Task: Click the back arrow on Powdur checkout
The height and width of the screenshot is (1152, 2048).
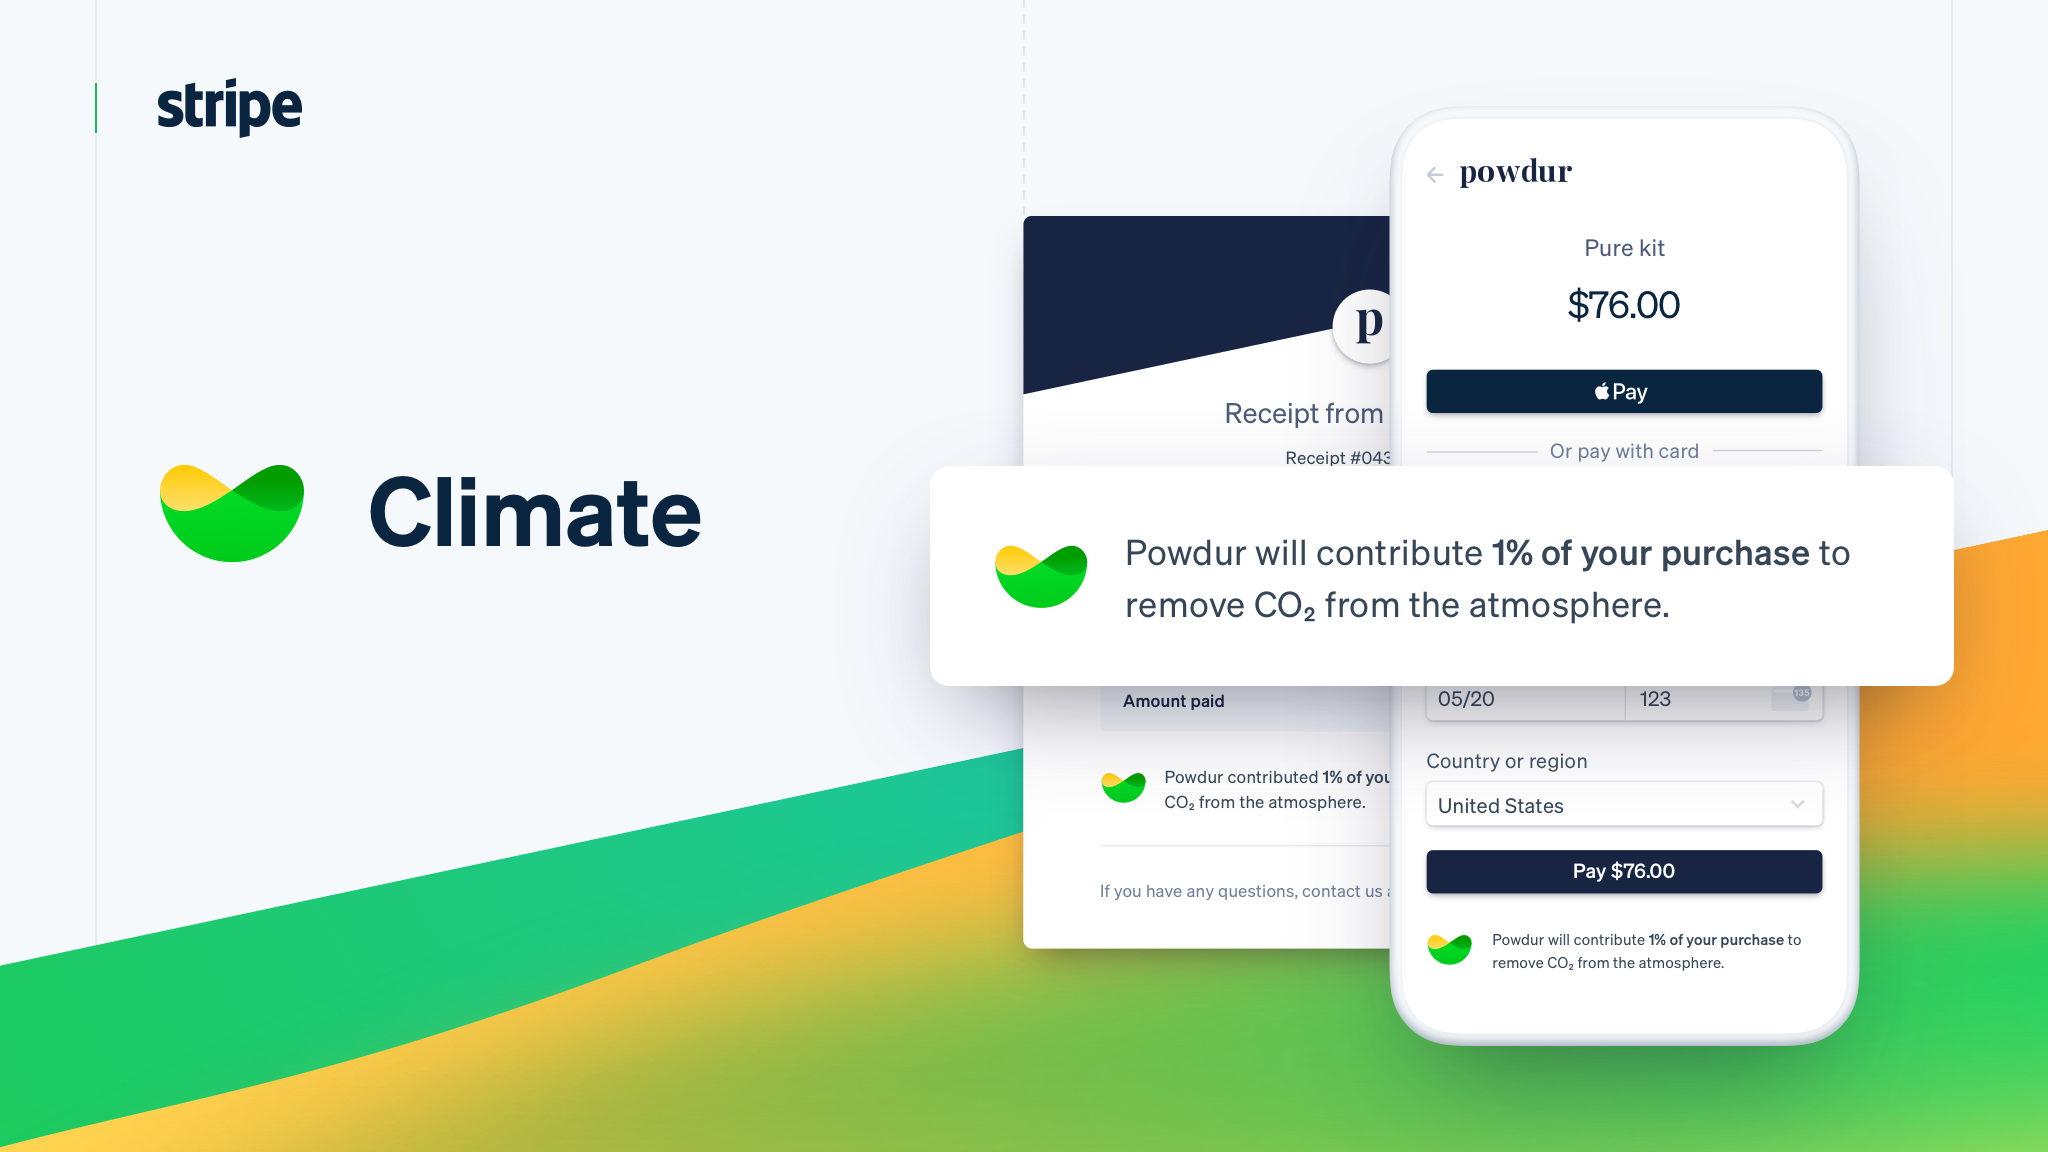Action: [x=1436, y=174]
